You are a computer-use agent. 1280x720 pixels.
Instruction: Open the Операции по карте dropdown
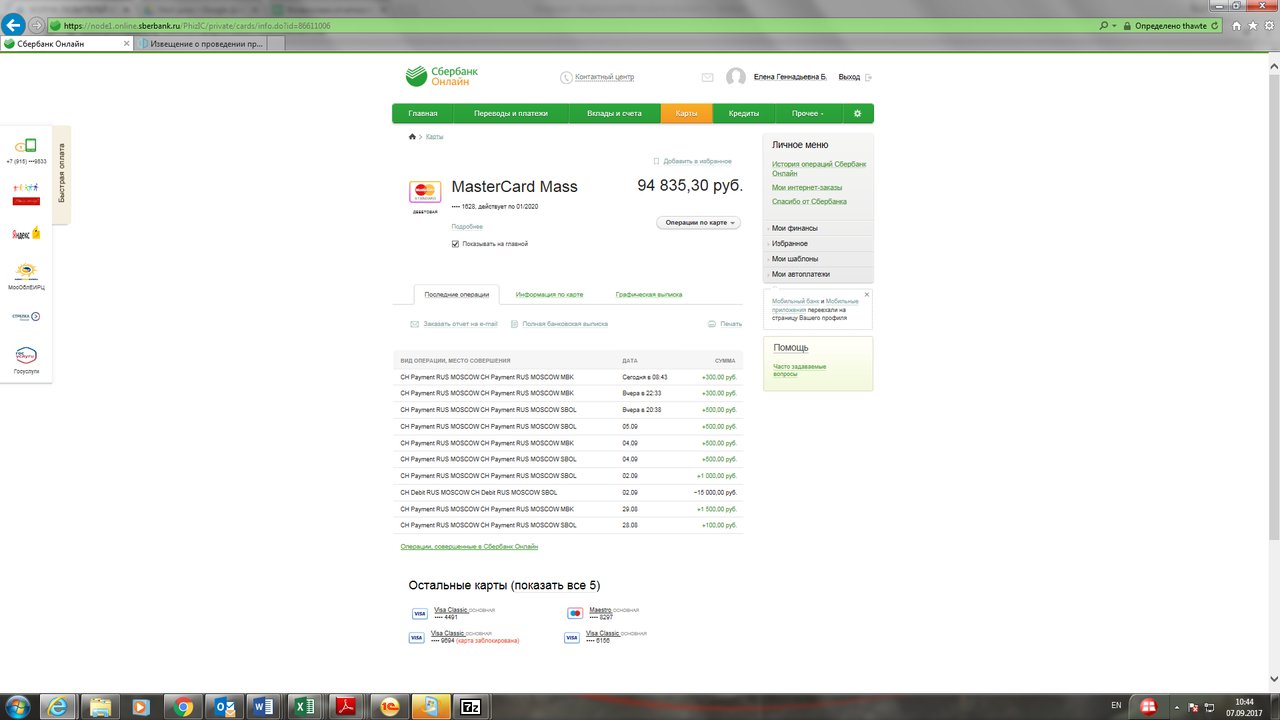698,222
